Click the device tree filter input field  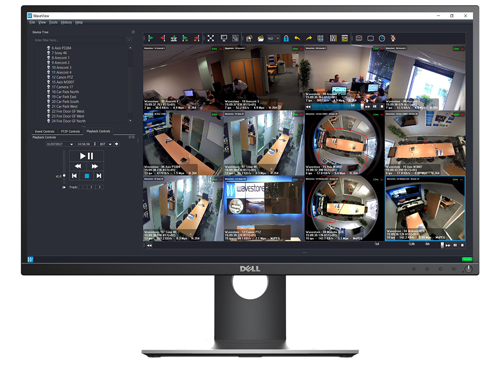click(x=79, y=40)
